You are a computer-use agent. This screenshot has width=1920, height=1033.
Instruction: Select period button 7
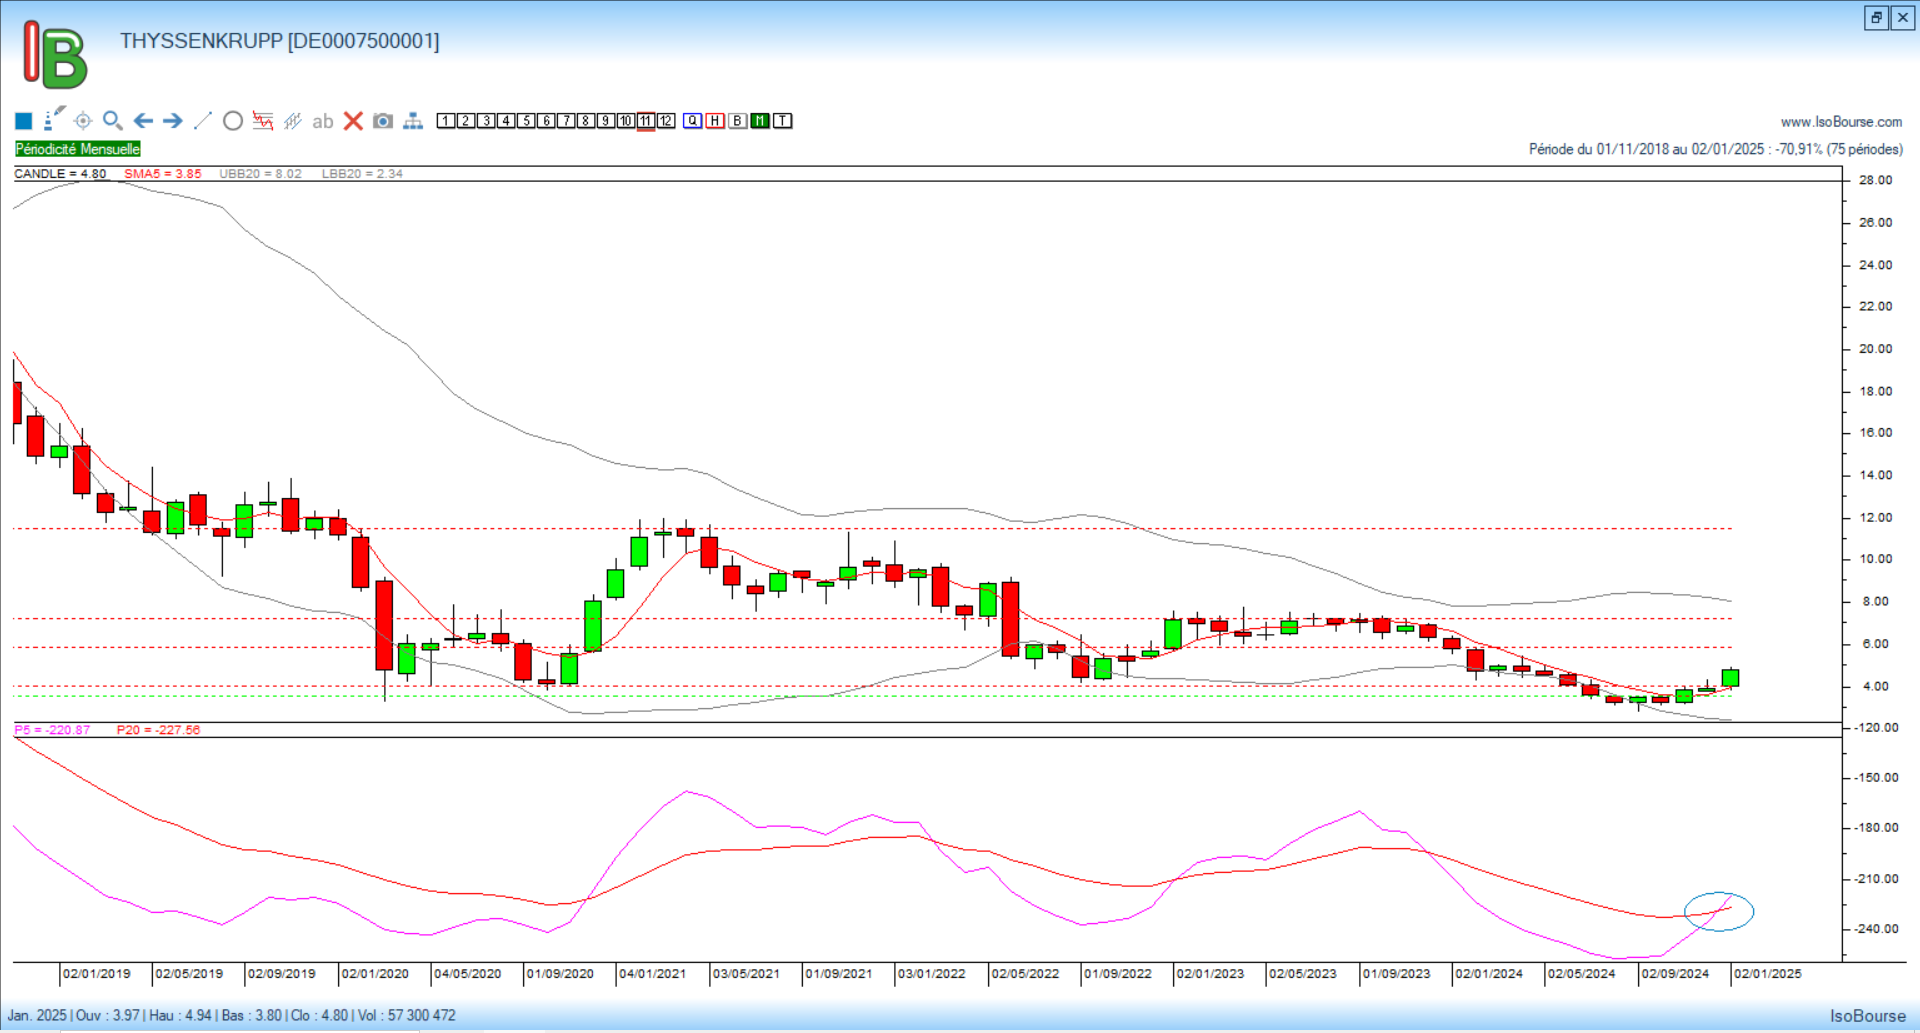[x=566, y=121]
